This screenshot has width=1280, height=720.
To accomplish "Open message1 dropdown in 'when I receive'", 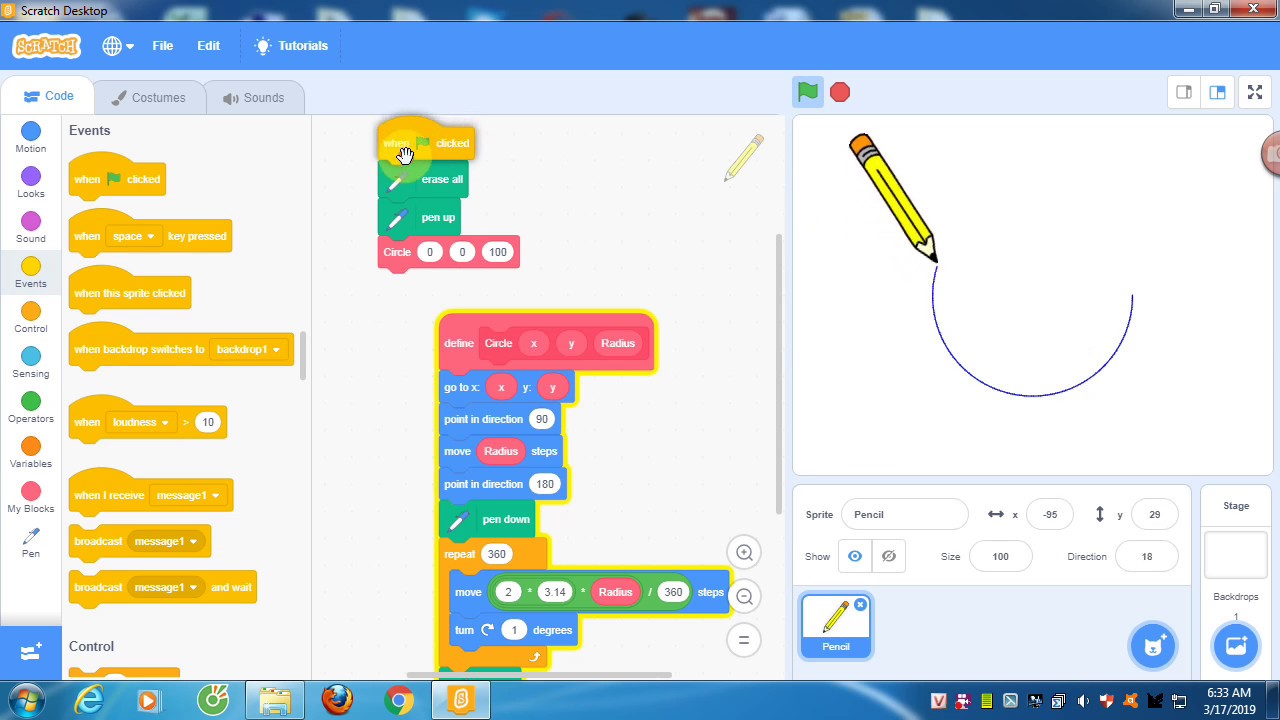I will (186, 495).
